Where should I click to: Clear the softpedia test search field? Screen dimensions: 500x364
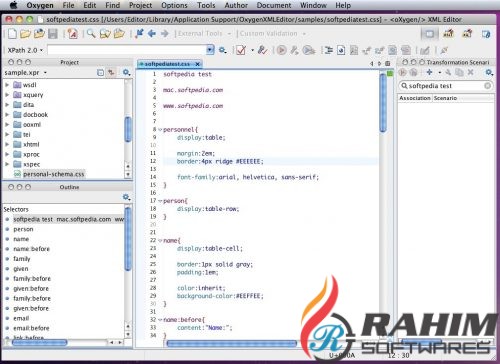click(x=487, y=86)
